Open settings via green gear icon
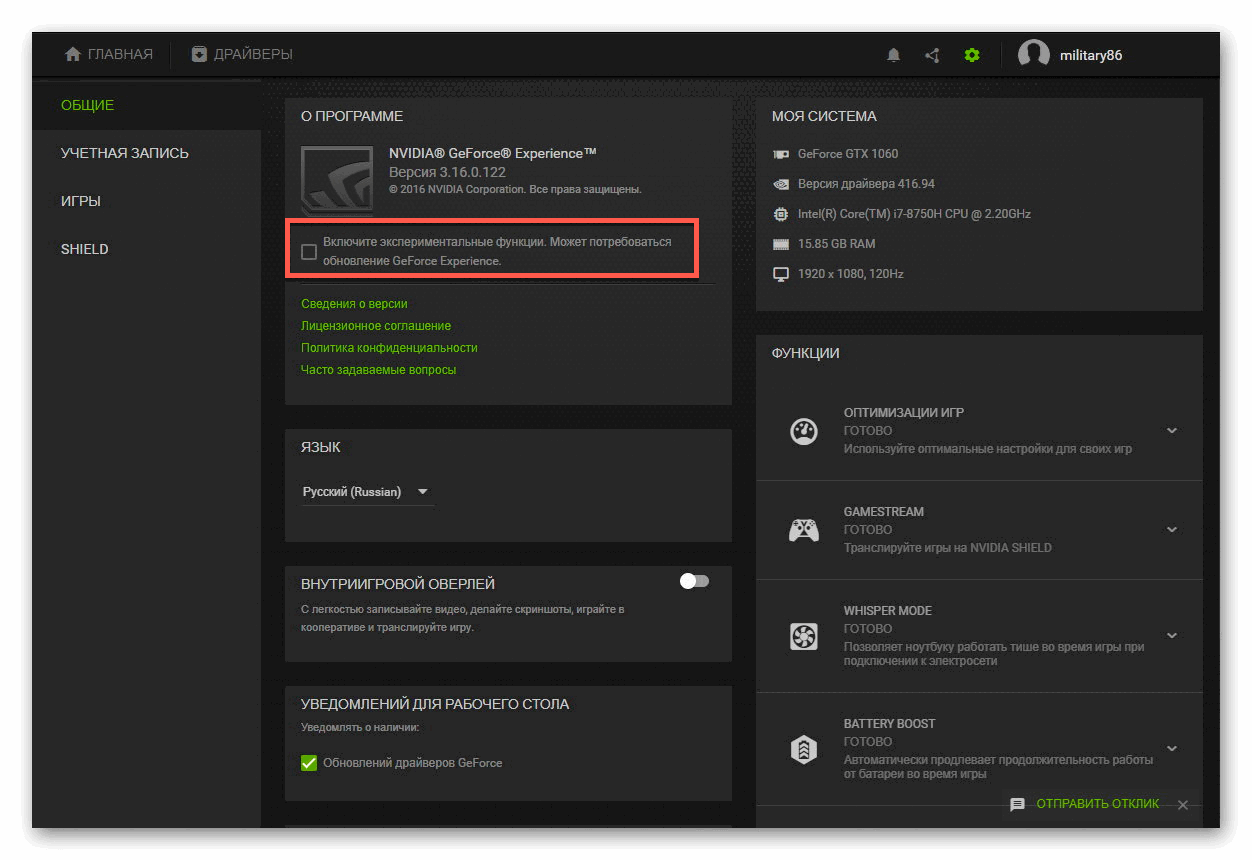The height and width of the screenshot is (860, 1252). (x=972, y=56)
